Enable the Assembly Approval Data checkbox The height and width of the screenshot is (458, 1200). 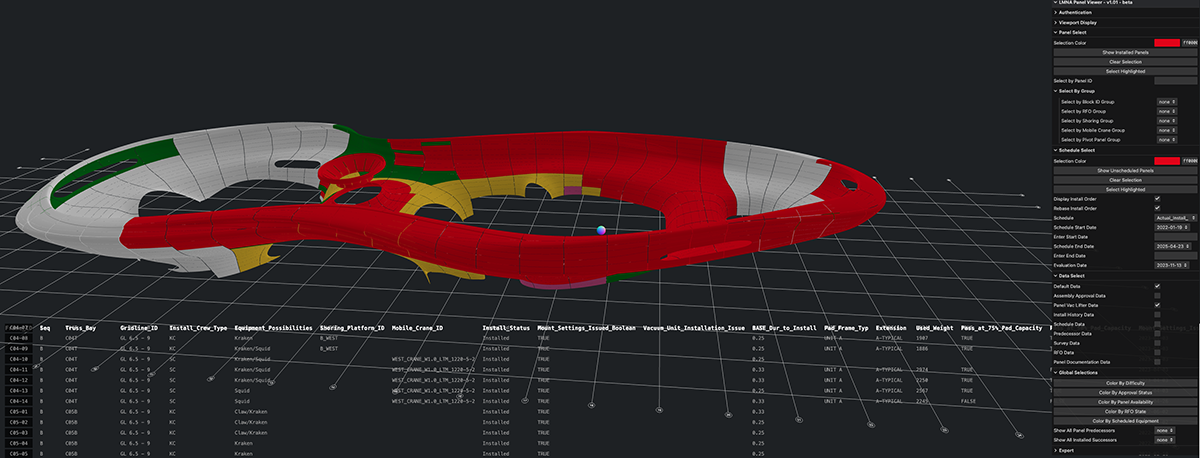tap(1158, 296)
